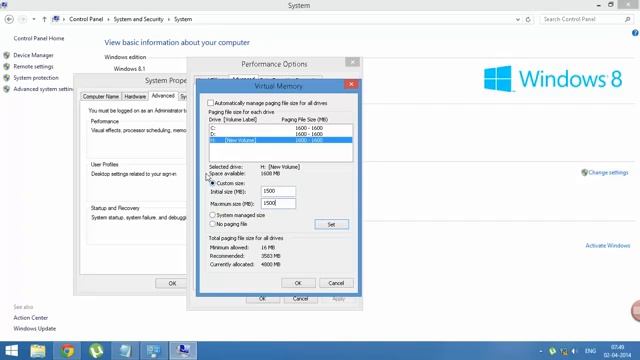Click OK in System Properties window
The height and width of the screenshot is (360, 640).
tap(172, 283)
